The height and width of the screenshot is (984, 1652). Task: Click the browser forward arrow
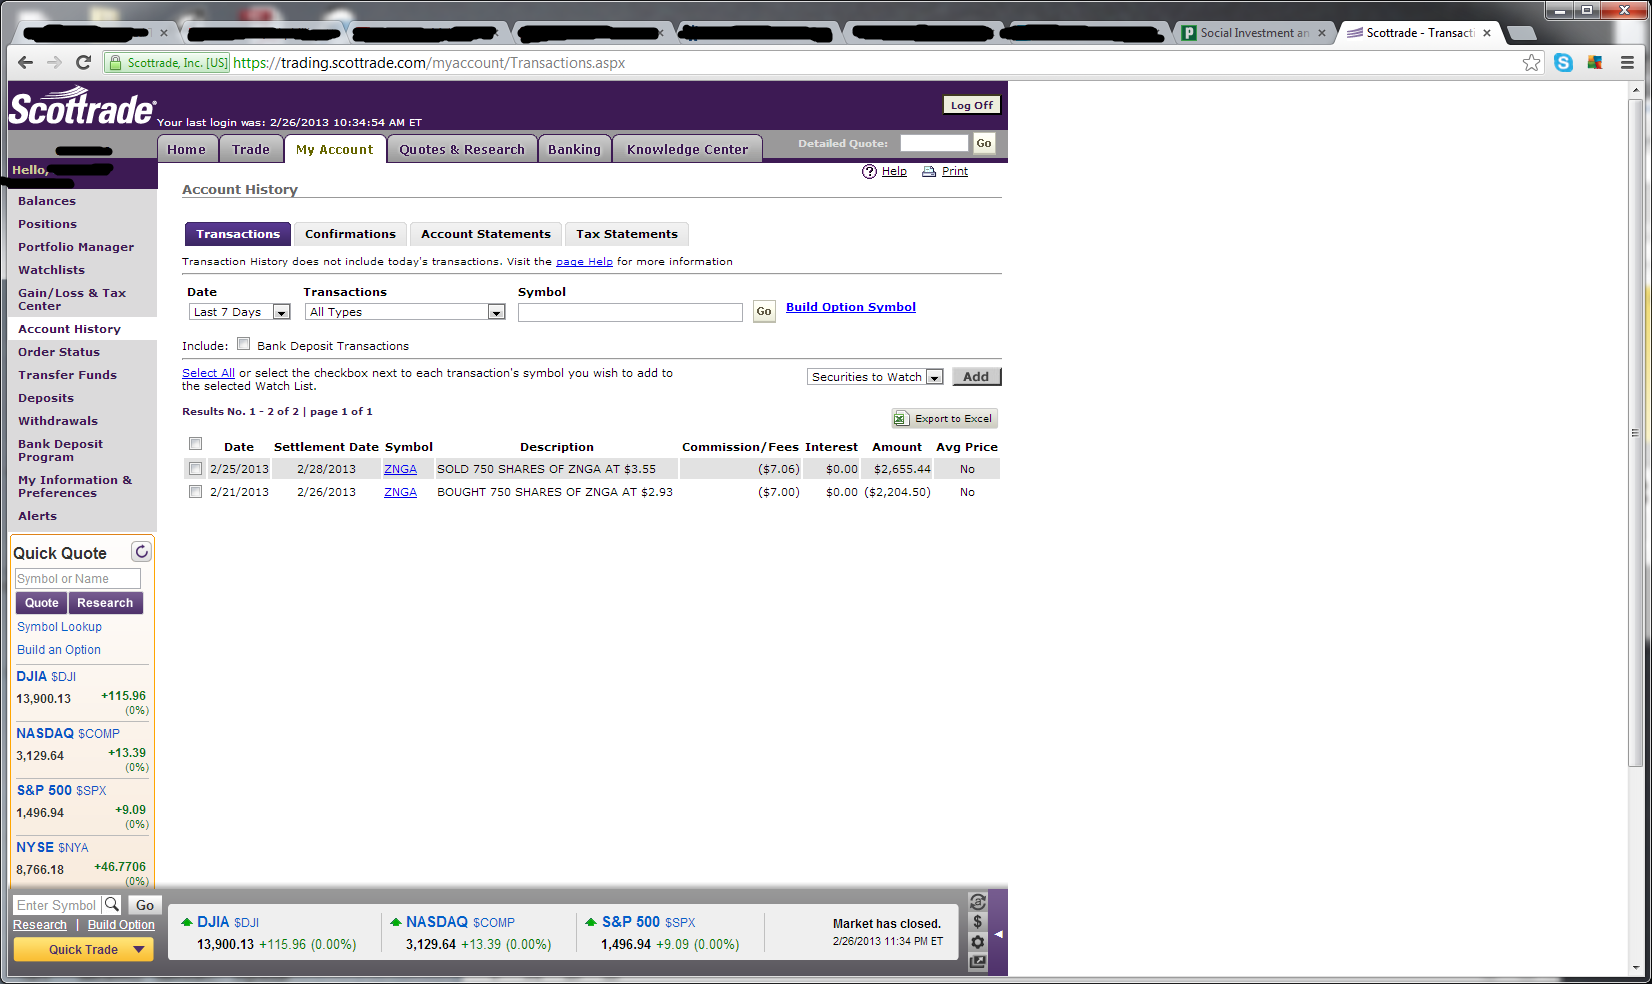pyautogui.click(x=54, y=62)
